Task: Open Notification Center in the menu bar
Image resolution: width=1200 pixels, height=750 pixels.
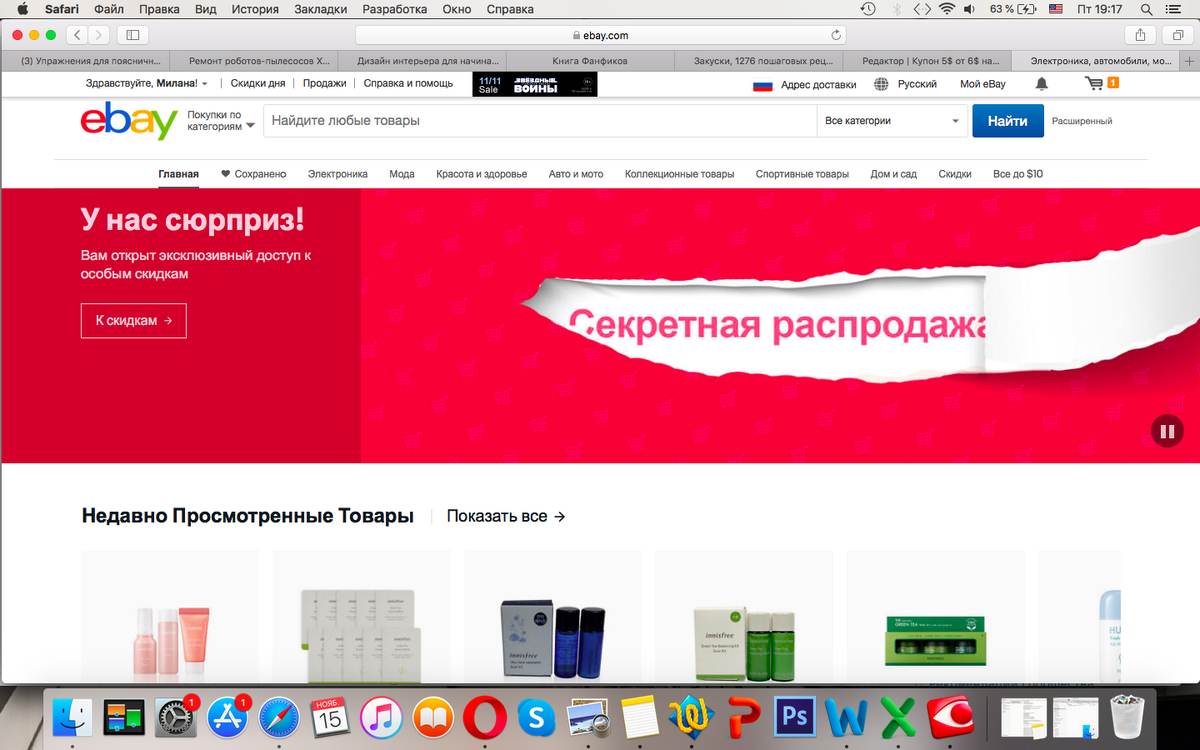Action: 1174,9
